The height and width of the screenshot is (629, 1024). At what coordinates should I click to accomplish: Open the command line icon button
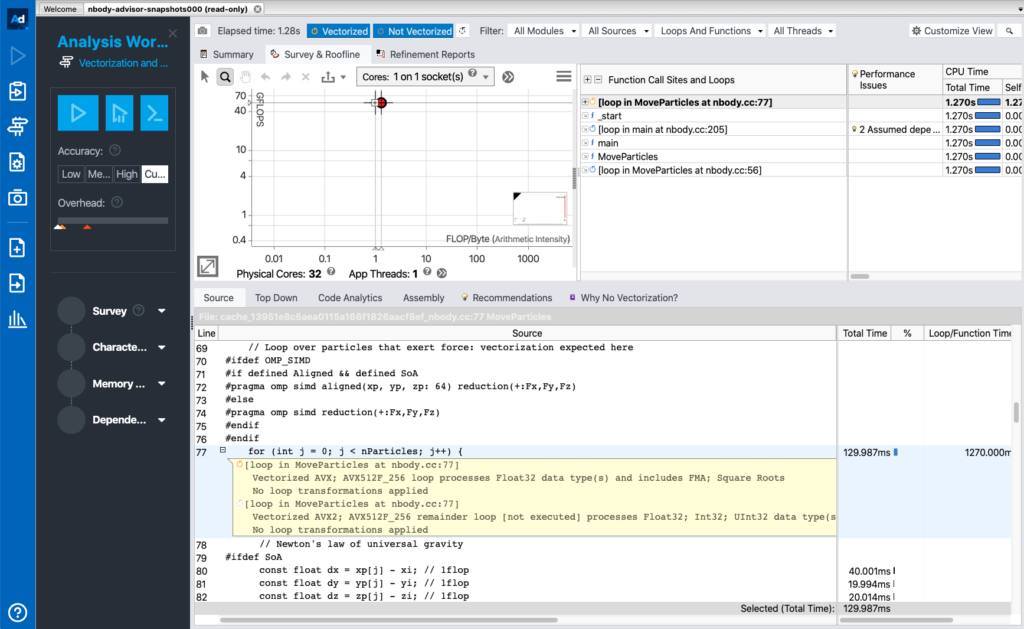click(154, 112)
